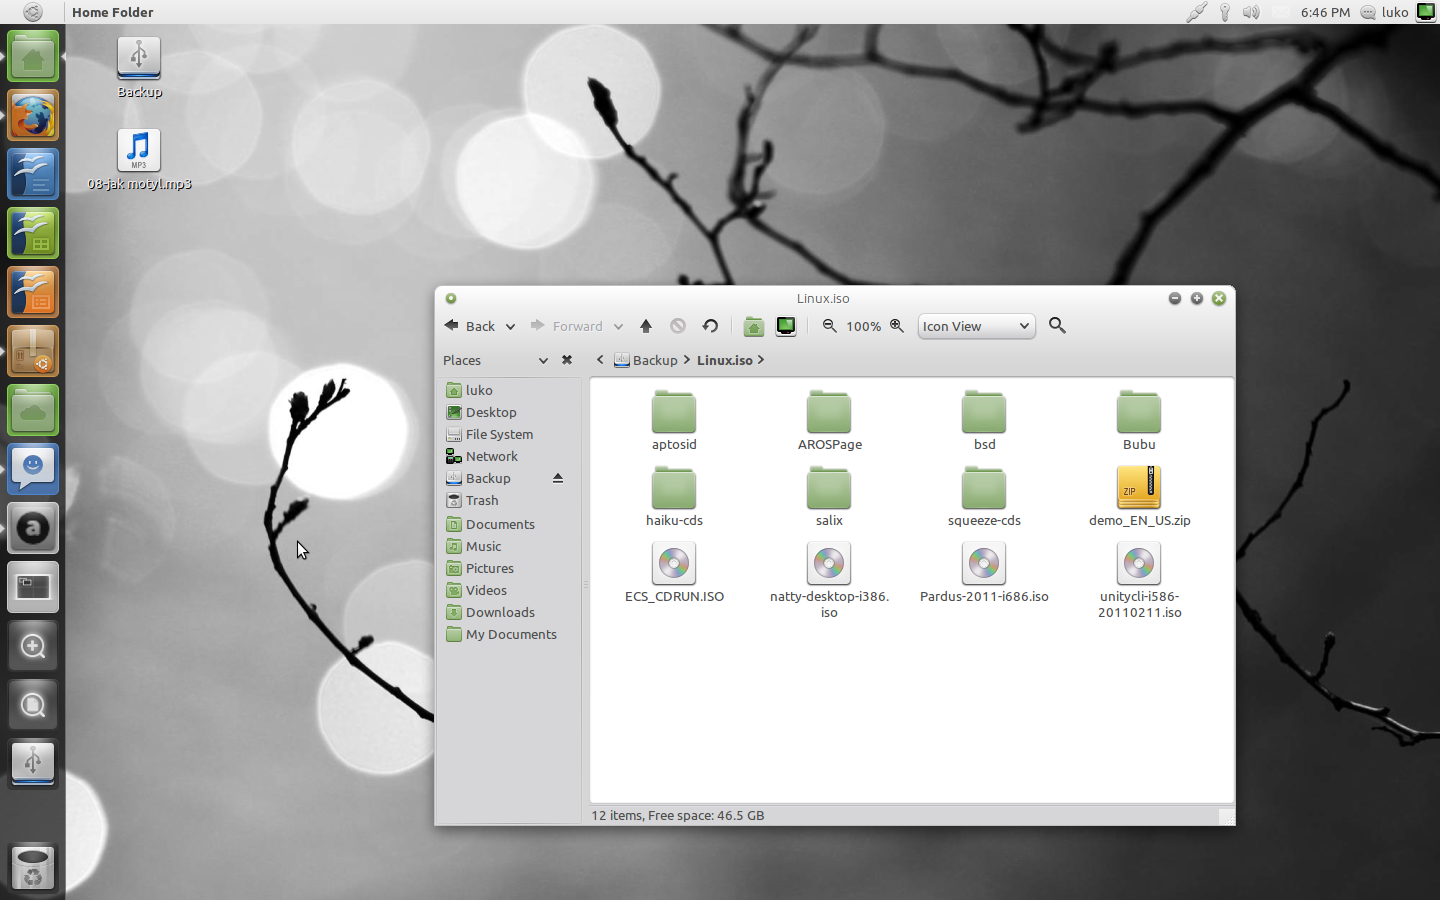Expand the Back history dropdown arrow
The width and height of the screenshot is (1440, 900).
510,327
